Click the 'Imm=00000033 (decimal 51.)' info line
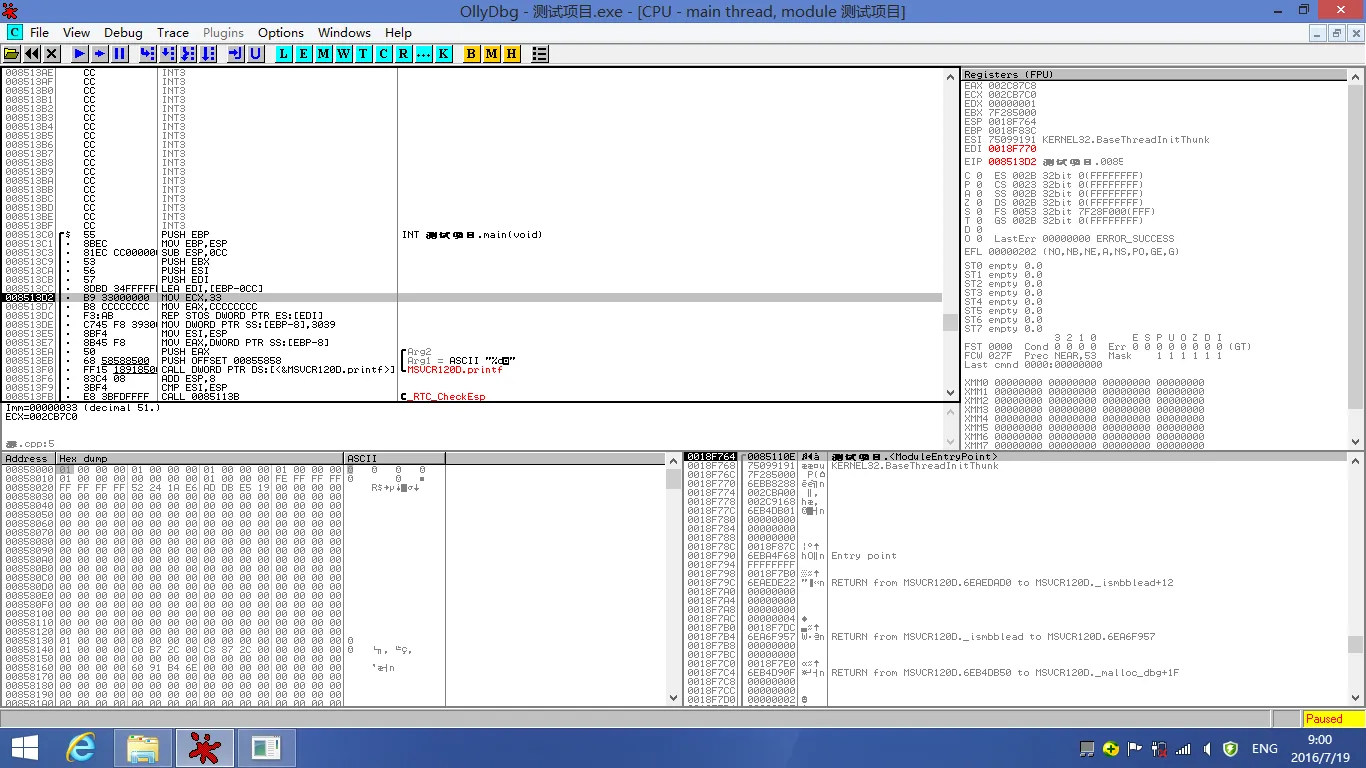This screenshot has height=768, width=1366. click(83, 408)
